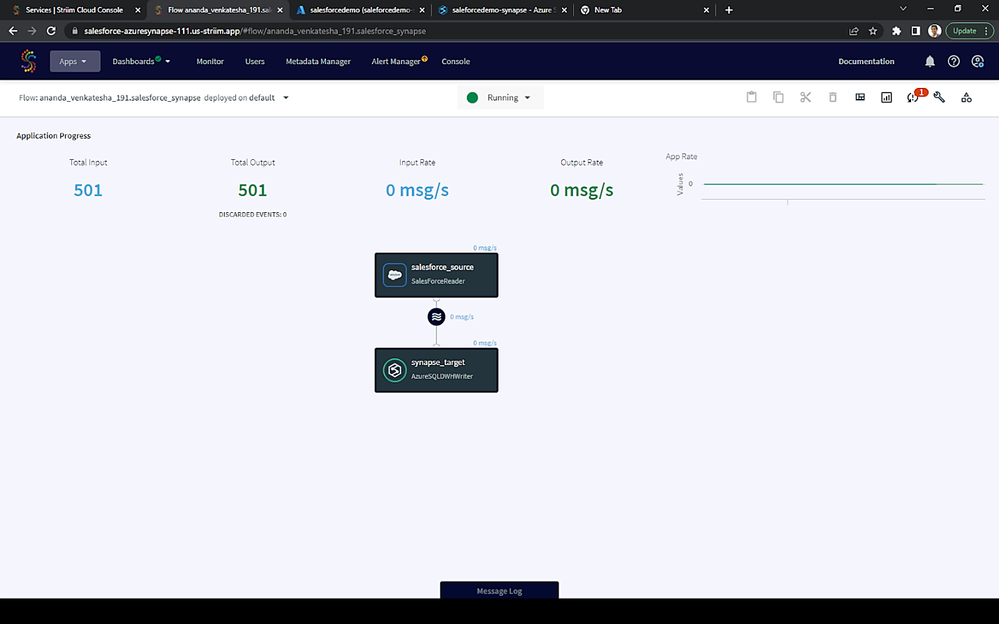Click the paste clipboard icon

752,97
